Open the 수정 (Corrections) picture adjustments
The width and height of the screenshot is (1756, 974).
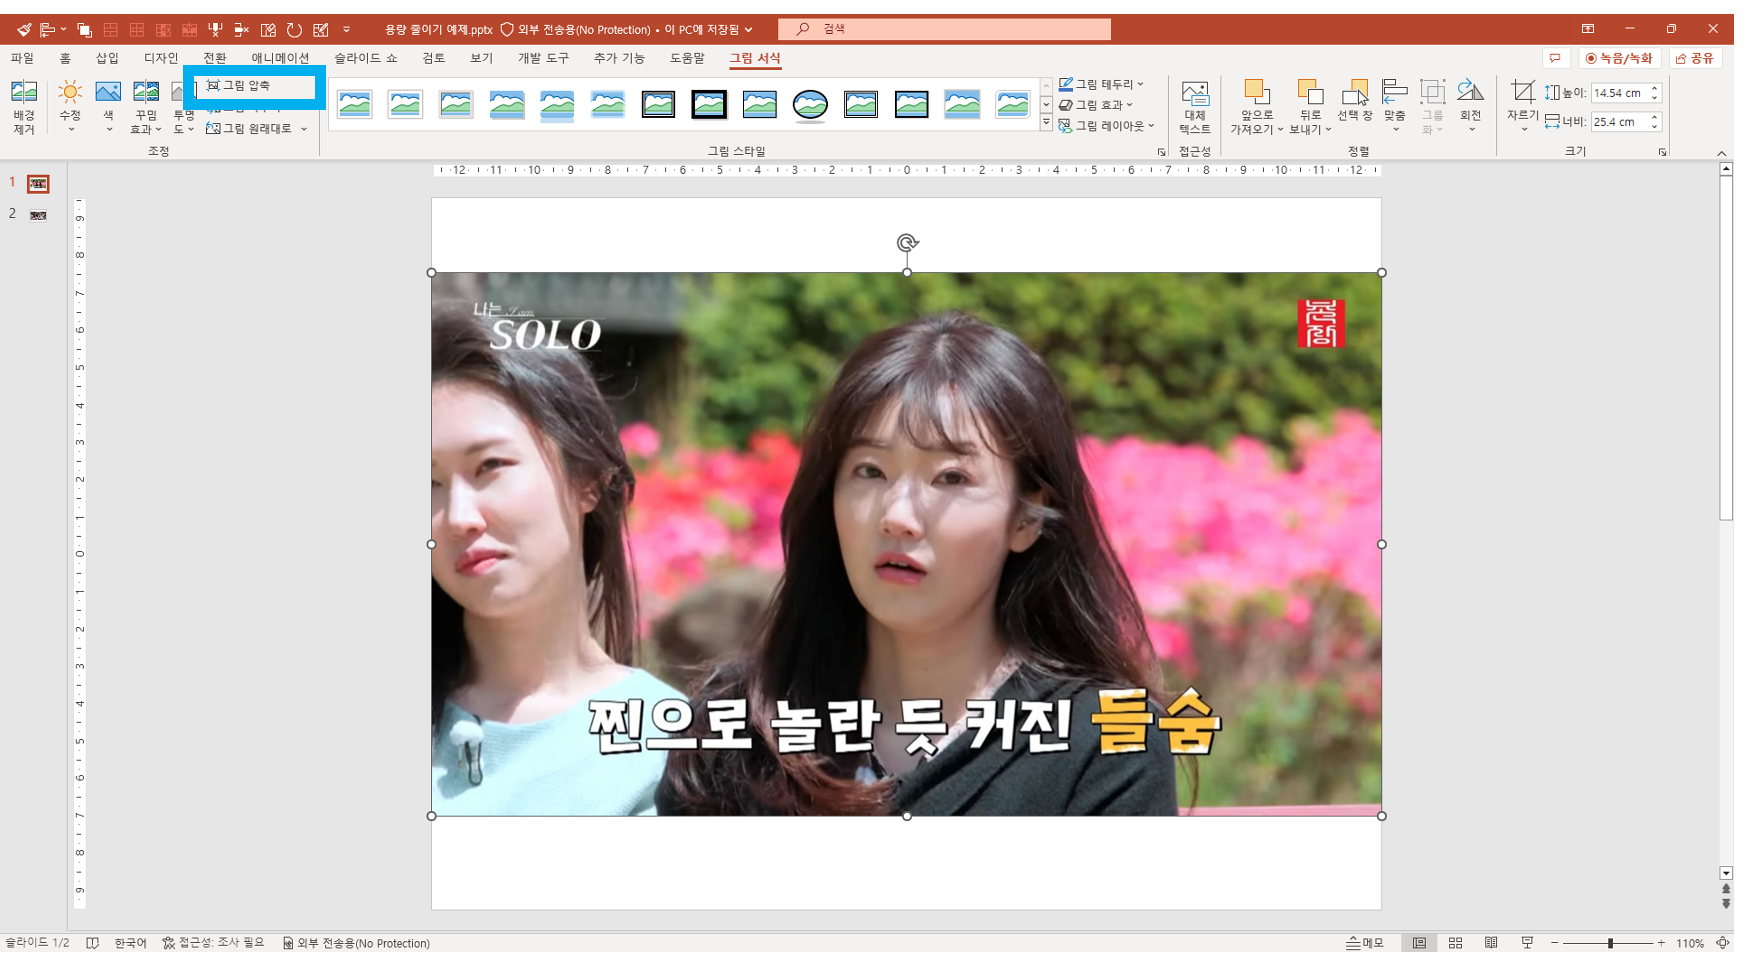[x=70, y=107]
